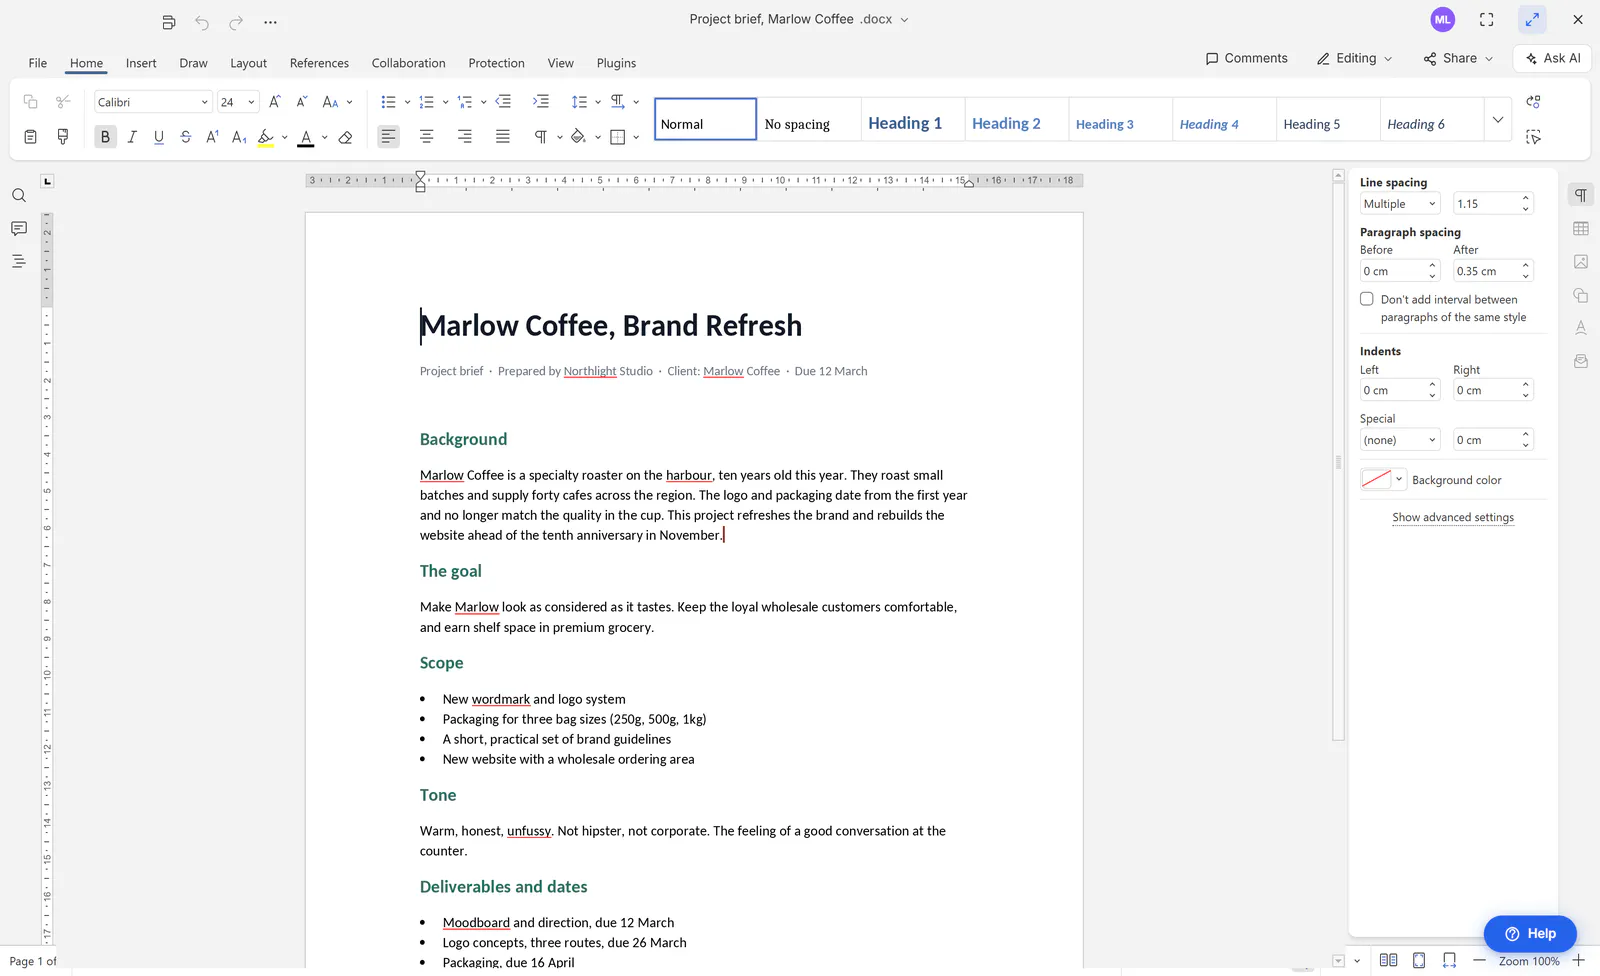1600x976 pixels.
Task: Open the font name dropdown
Action: 204,102
